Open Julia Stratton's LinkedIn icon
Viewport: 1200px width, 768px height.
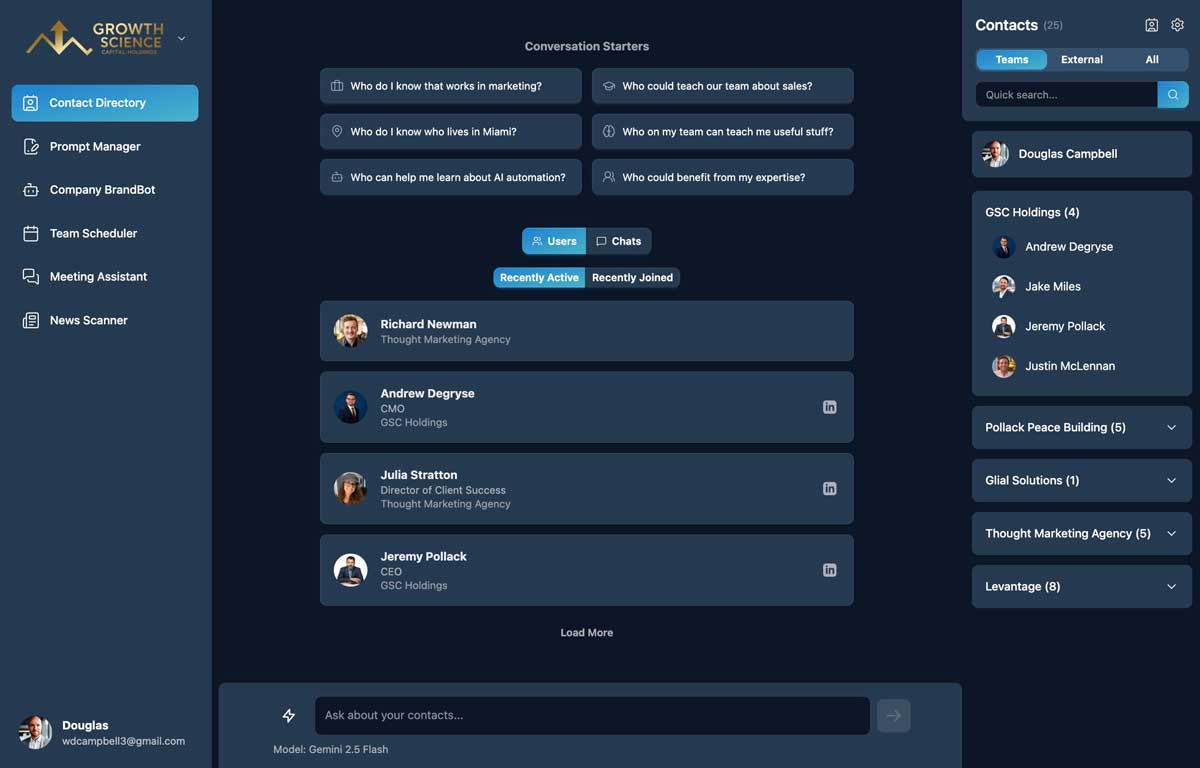(829, 489)
